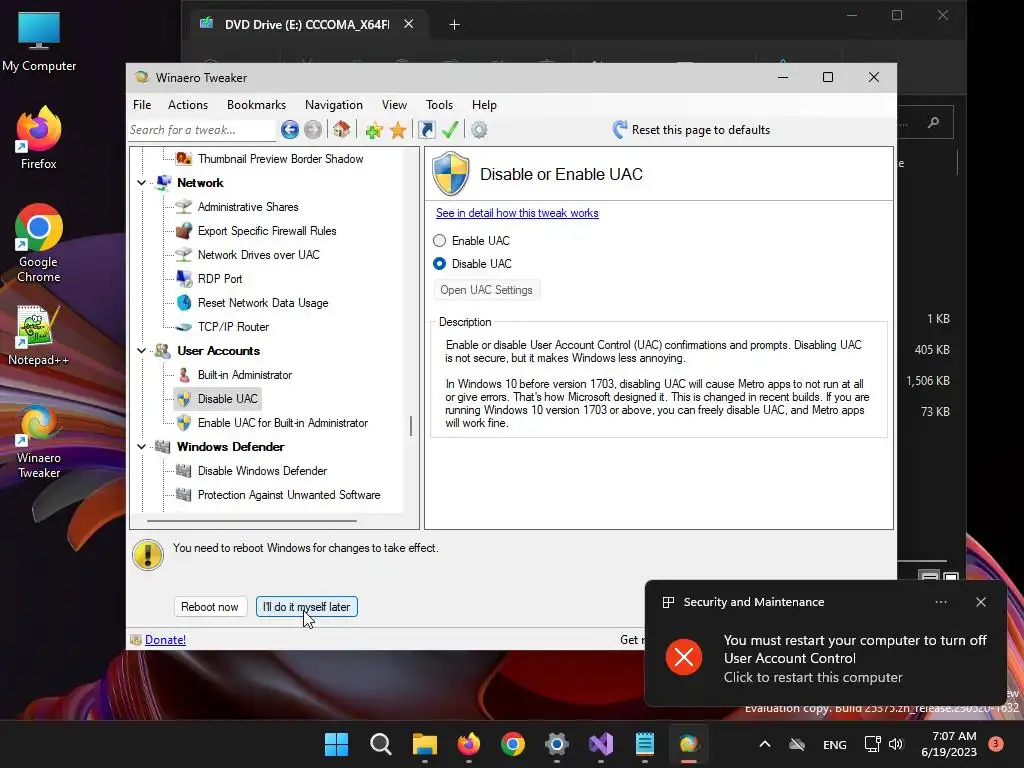Collapse the User Accounts tree category
The height and width of the screenshot is (768, 1024).
pyautogui.click(x=142, y=351)
